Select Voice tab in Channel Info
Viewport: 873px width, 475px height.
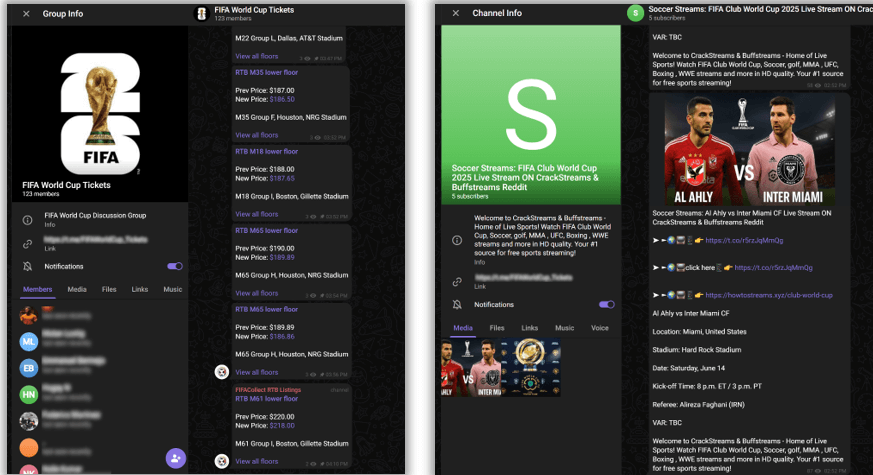[x=600, y=328]
